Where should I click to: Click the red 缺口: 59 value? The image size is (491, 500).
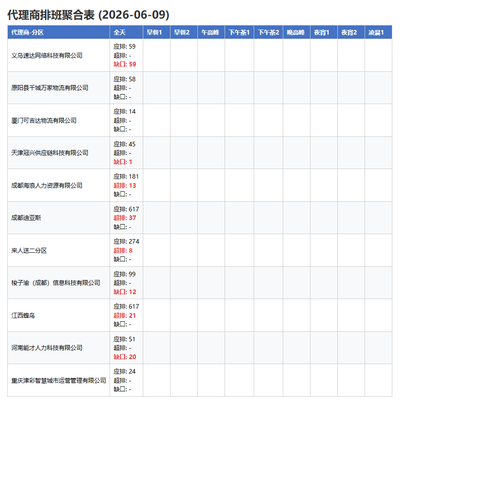[125, 64]
